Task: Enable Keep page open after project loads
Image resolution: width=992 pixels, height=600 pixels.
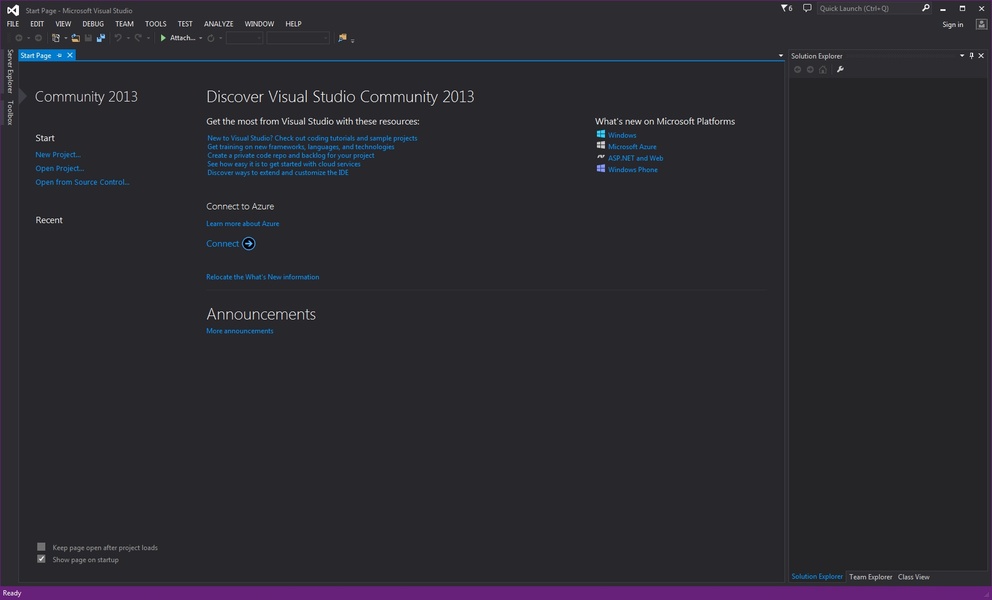Action: (41, 547)
